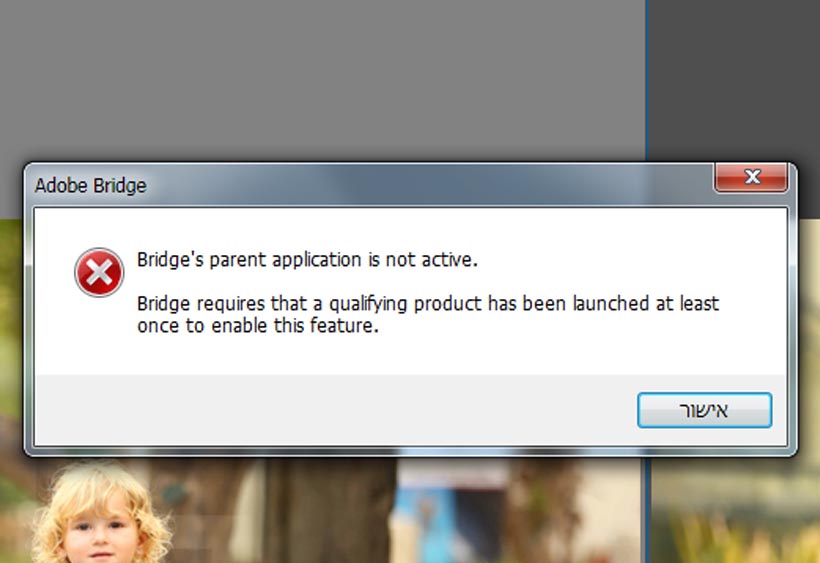Click the child photo behind the dialog
Screen dimensions: 820x563
(101, 512)
